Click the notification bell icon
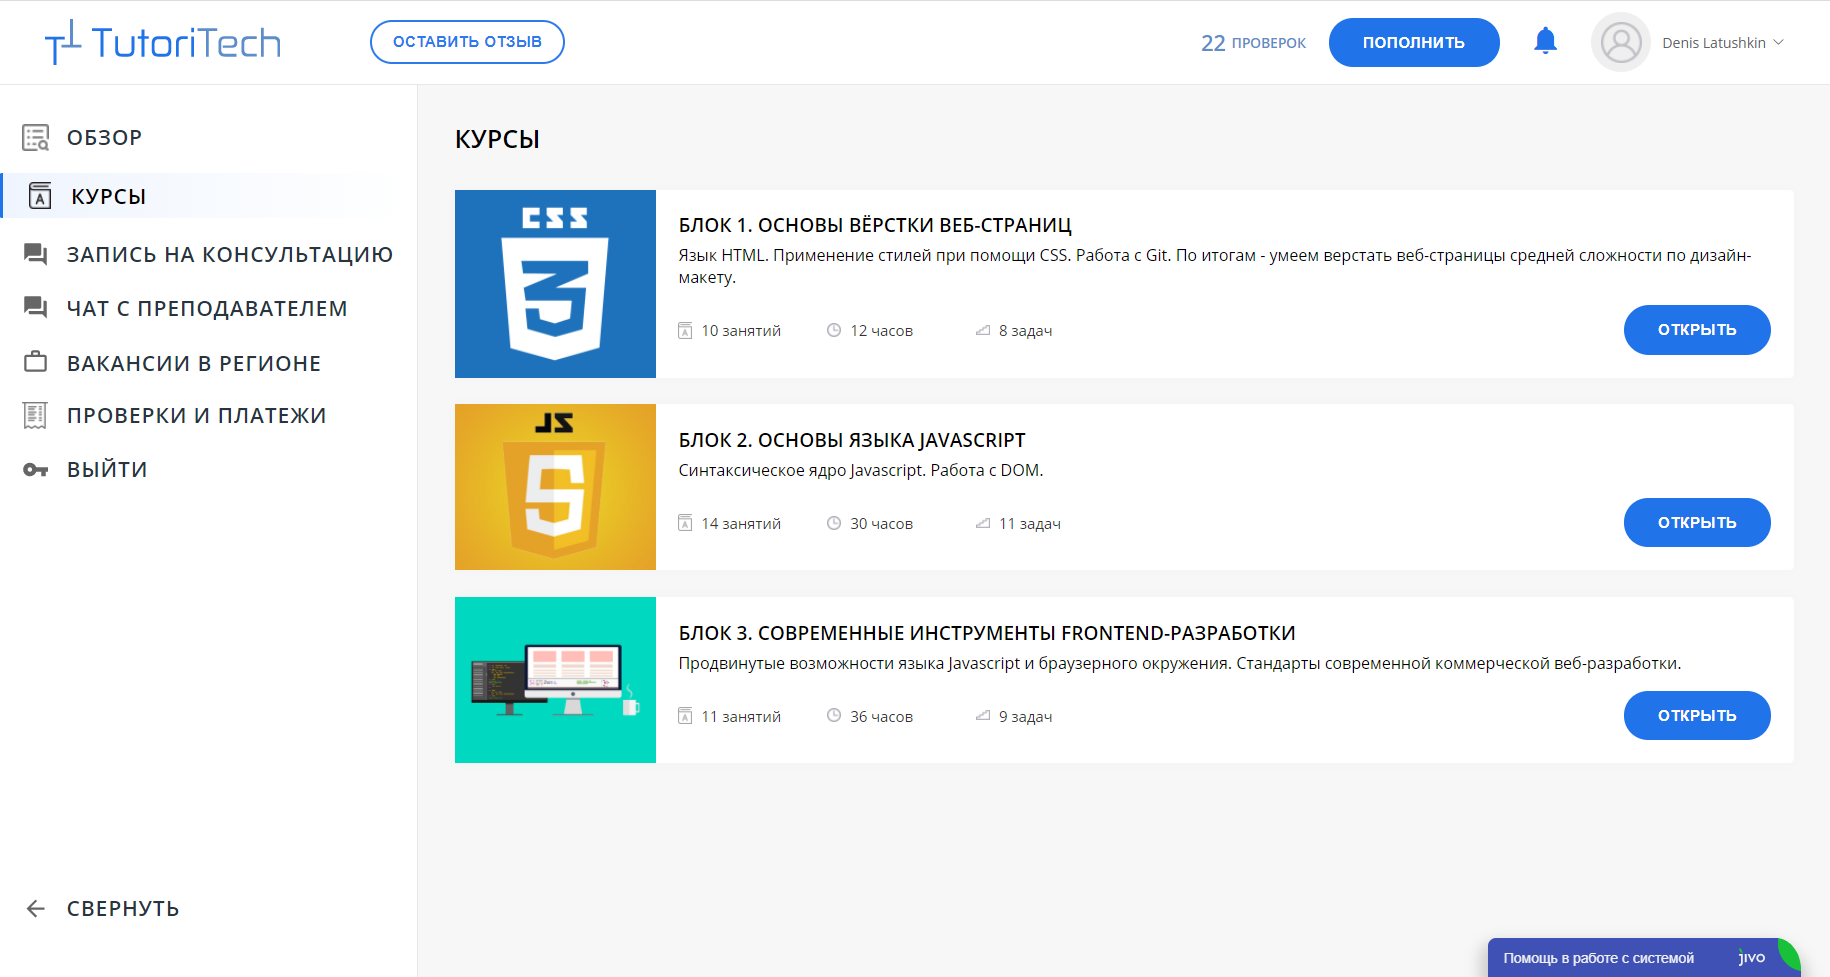The image size is (1830, 977). click(x=1545, y=41)
